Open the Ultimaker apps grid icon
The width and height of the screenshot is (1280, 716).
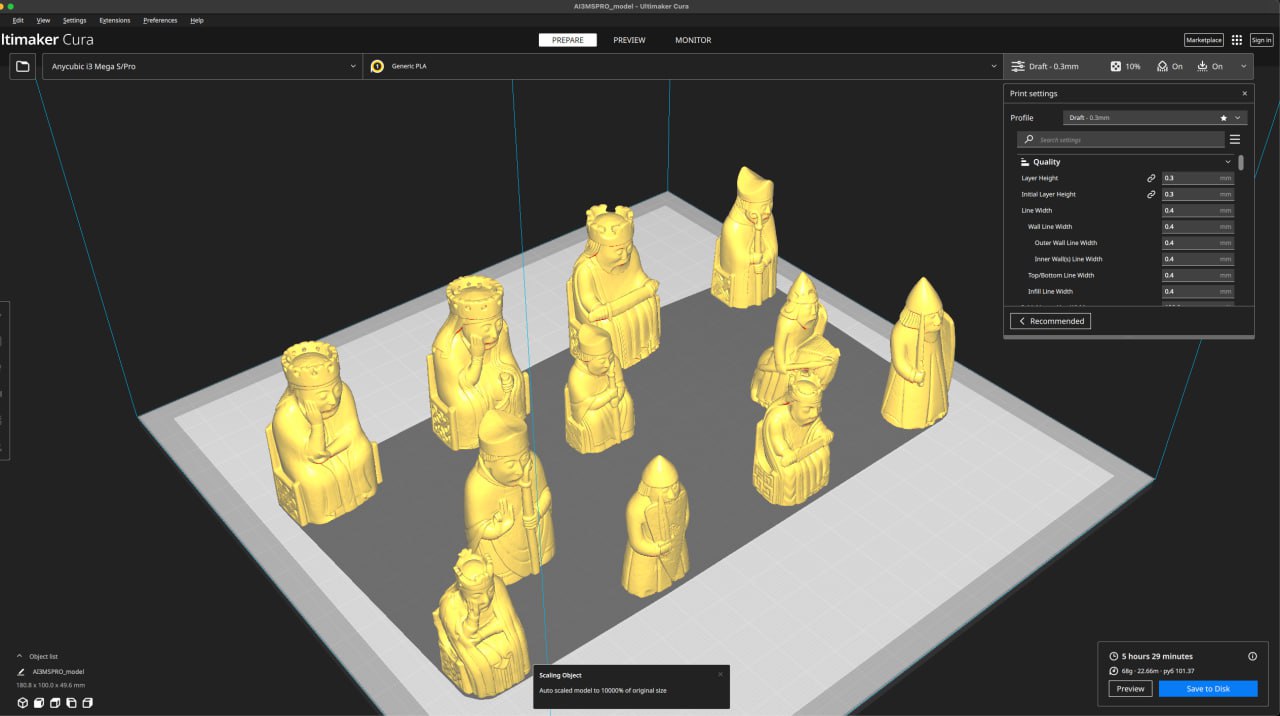pyautogui.click(x=1237, y=40)
